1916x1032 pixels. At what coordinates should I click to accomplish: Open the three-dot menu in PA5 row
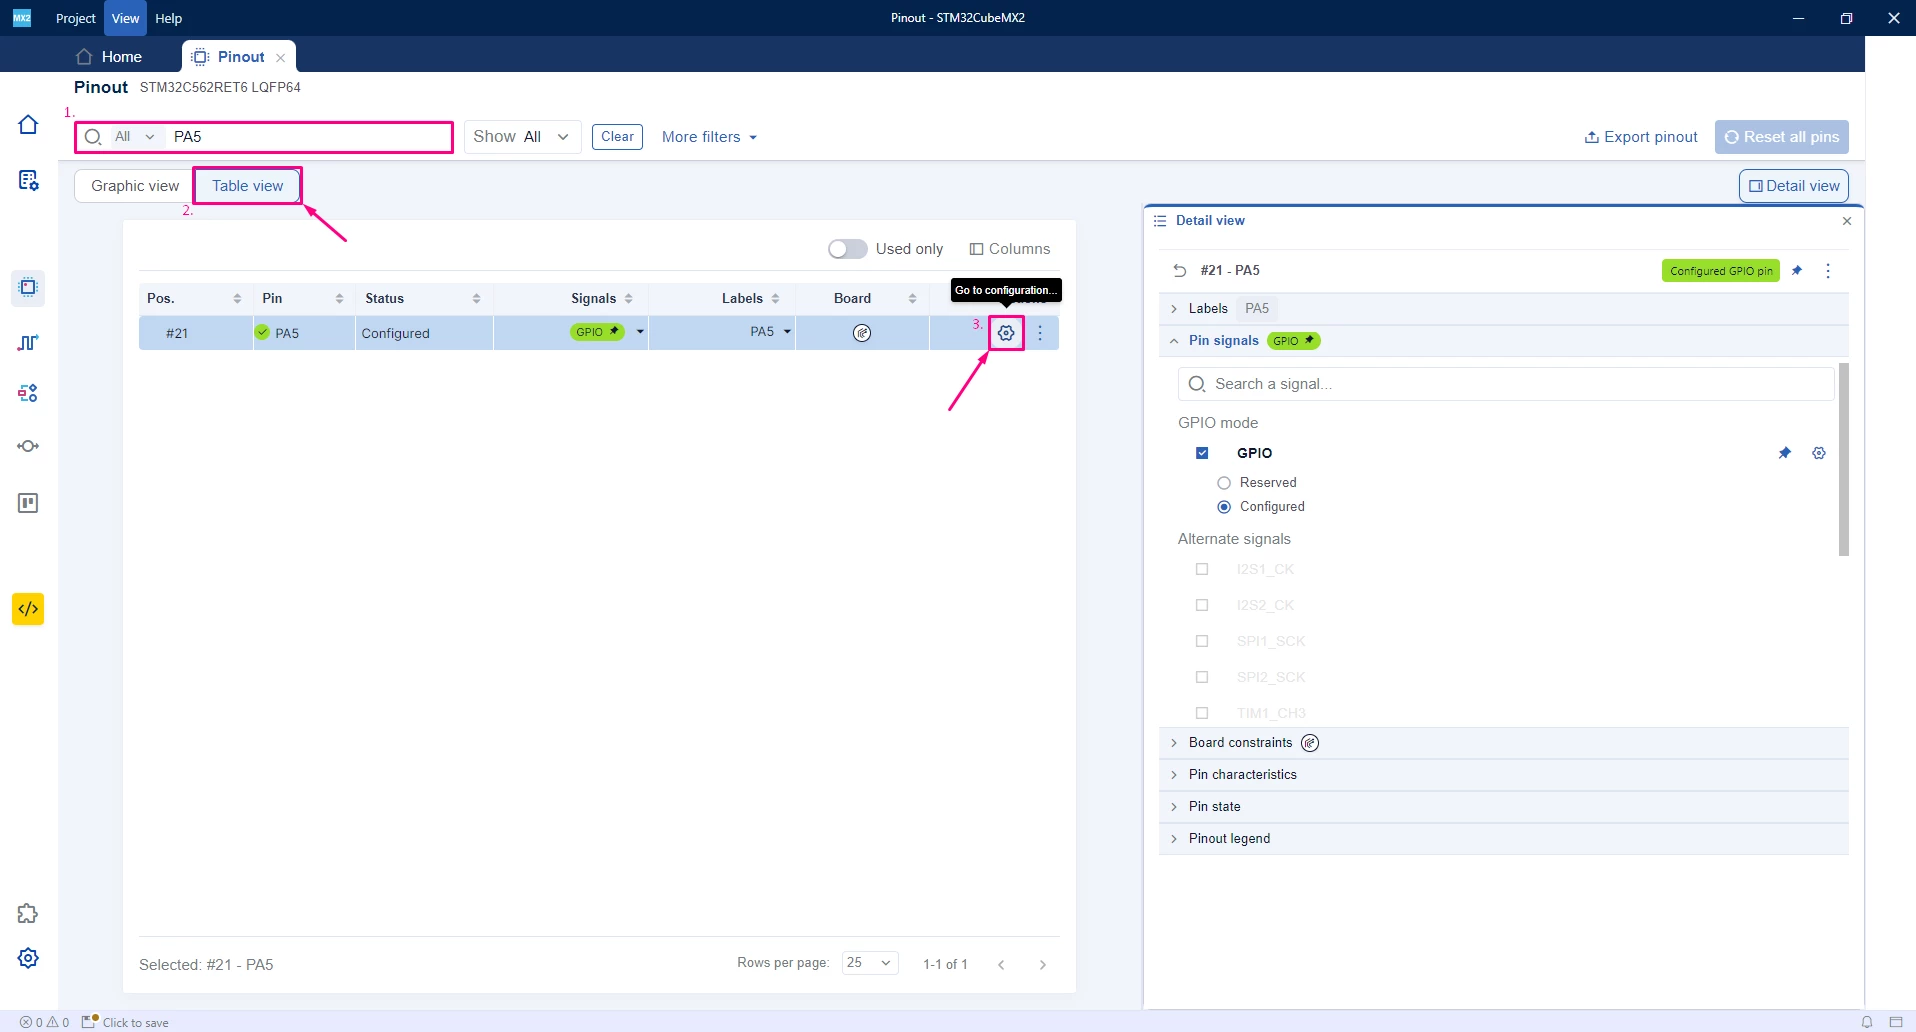click(1040, 333)
